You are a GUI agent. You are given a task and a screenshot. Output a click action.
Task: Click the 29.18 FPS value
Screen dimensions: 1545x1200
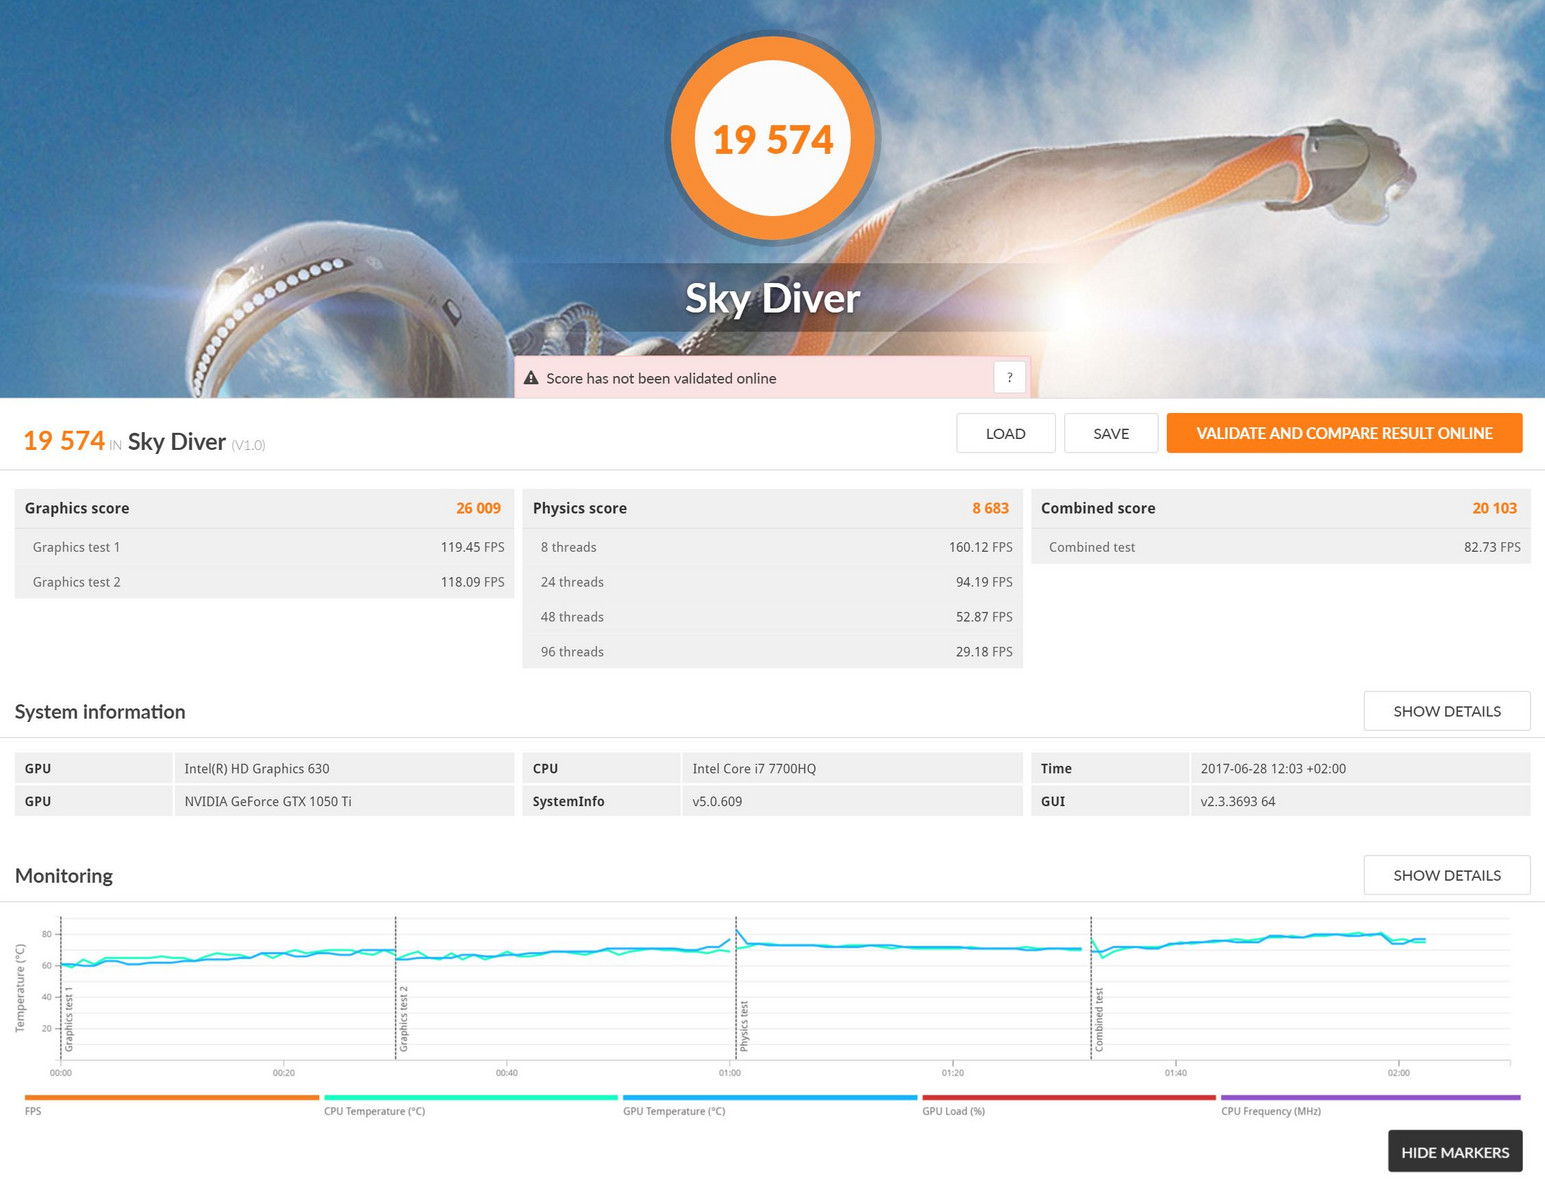(x=984, y=652)
